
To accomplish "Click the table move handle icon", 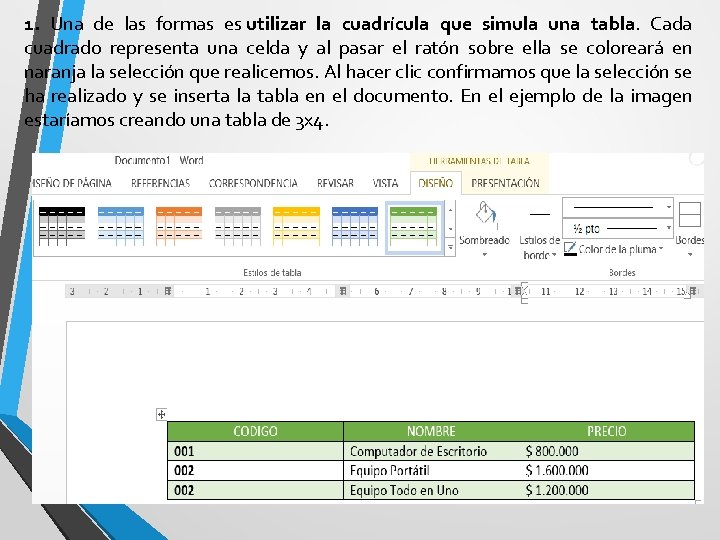I will (162, 415).
